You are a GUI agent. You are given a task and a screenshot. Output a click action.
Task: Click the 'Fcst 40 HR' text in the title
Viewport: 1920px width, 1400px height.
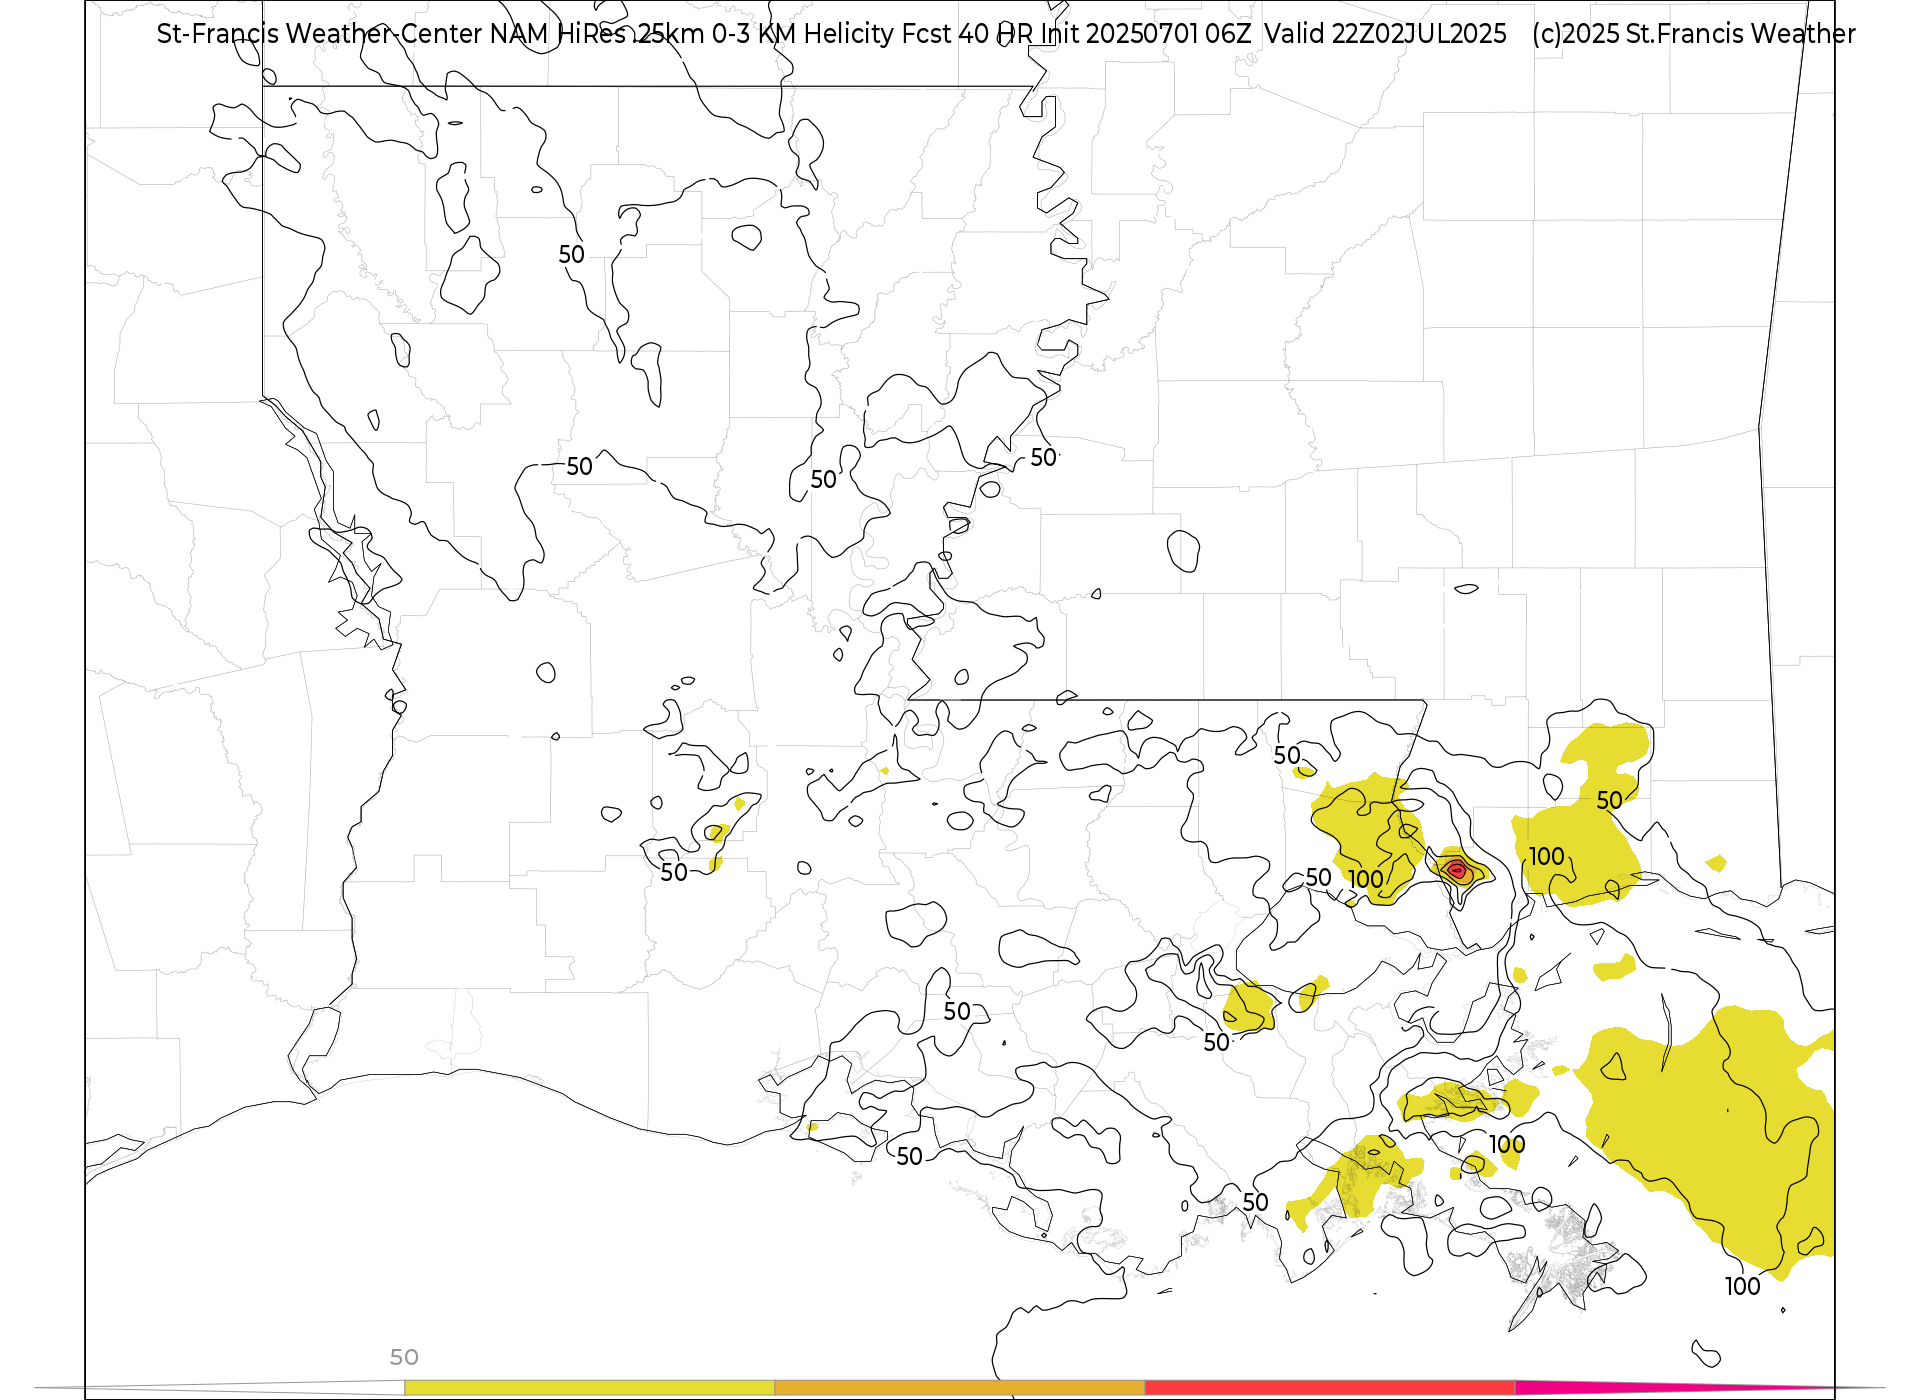point(968,34)
